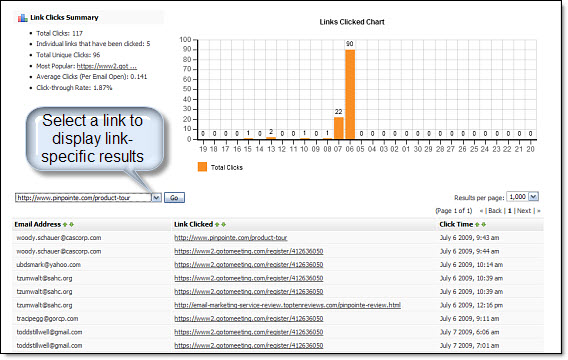The width and height of the screenshot is (568, 360).
Task: Open gotomeeting link in tracipegg@gorcp.com row
Action: click(x=248, y=319)
